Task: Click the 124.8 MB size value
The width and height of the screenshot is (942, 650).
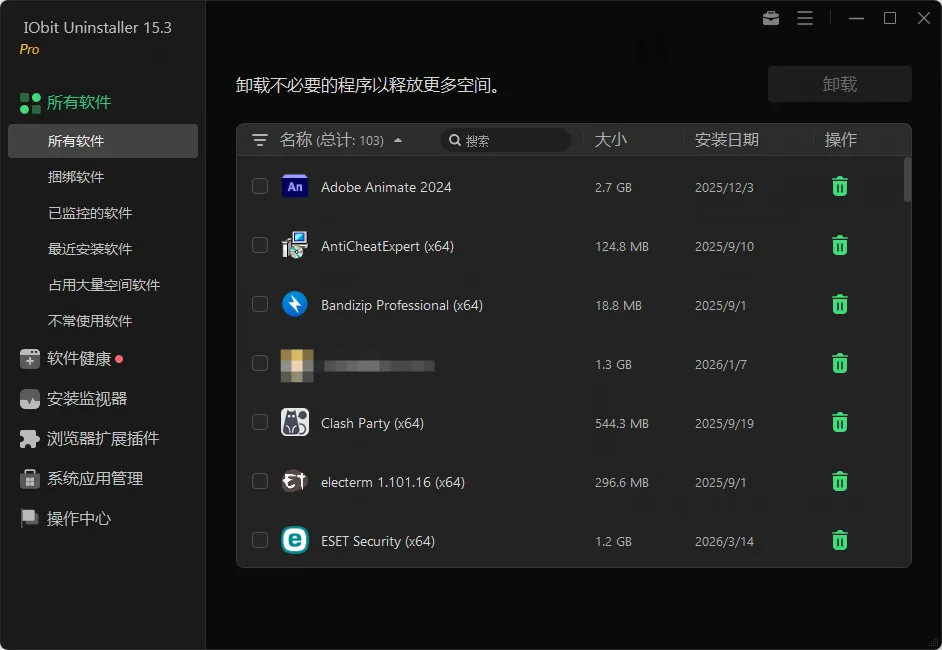Action: [622, 246]
